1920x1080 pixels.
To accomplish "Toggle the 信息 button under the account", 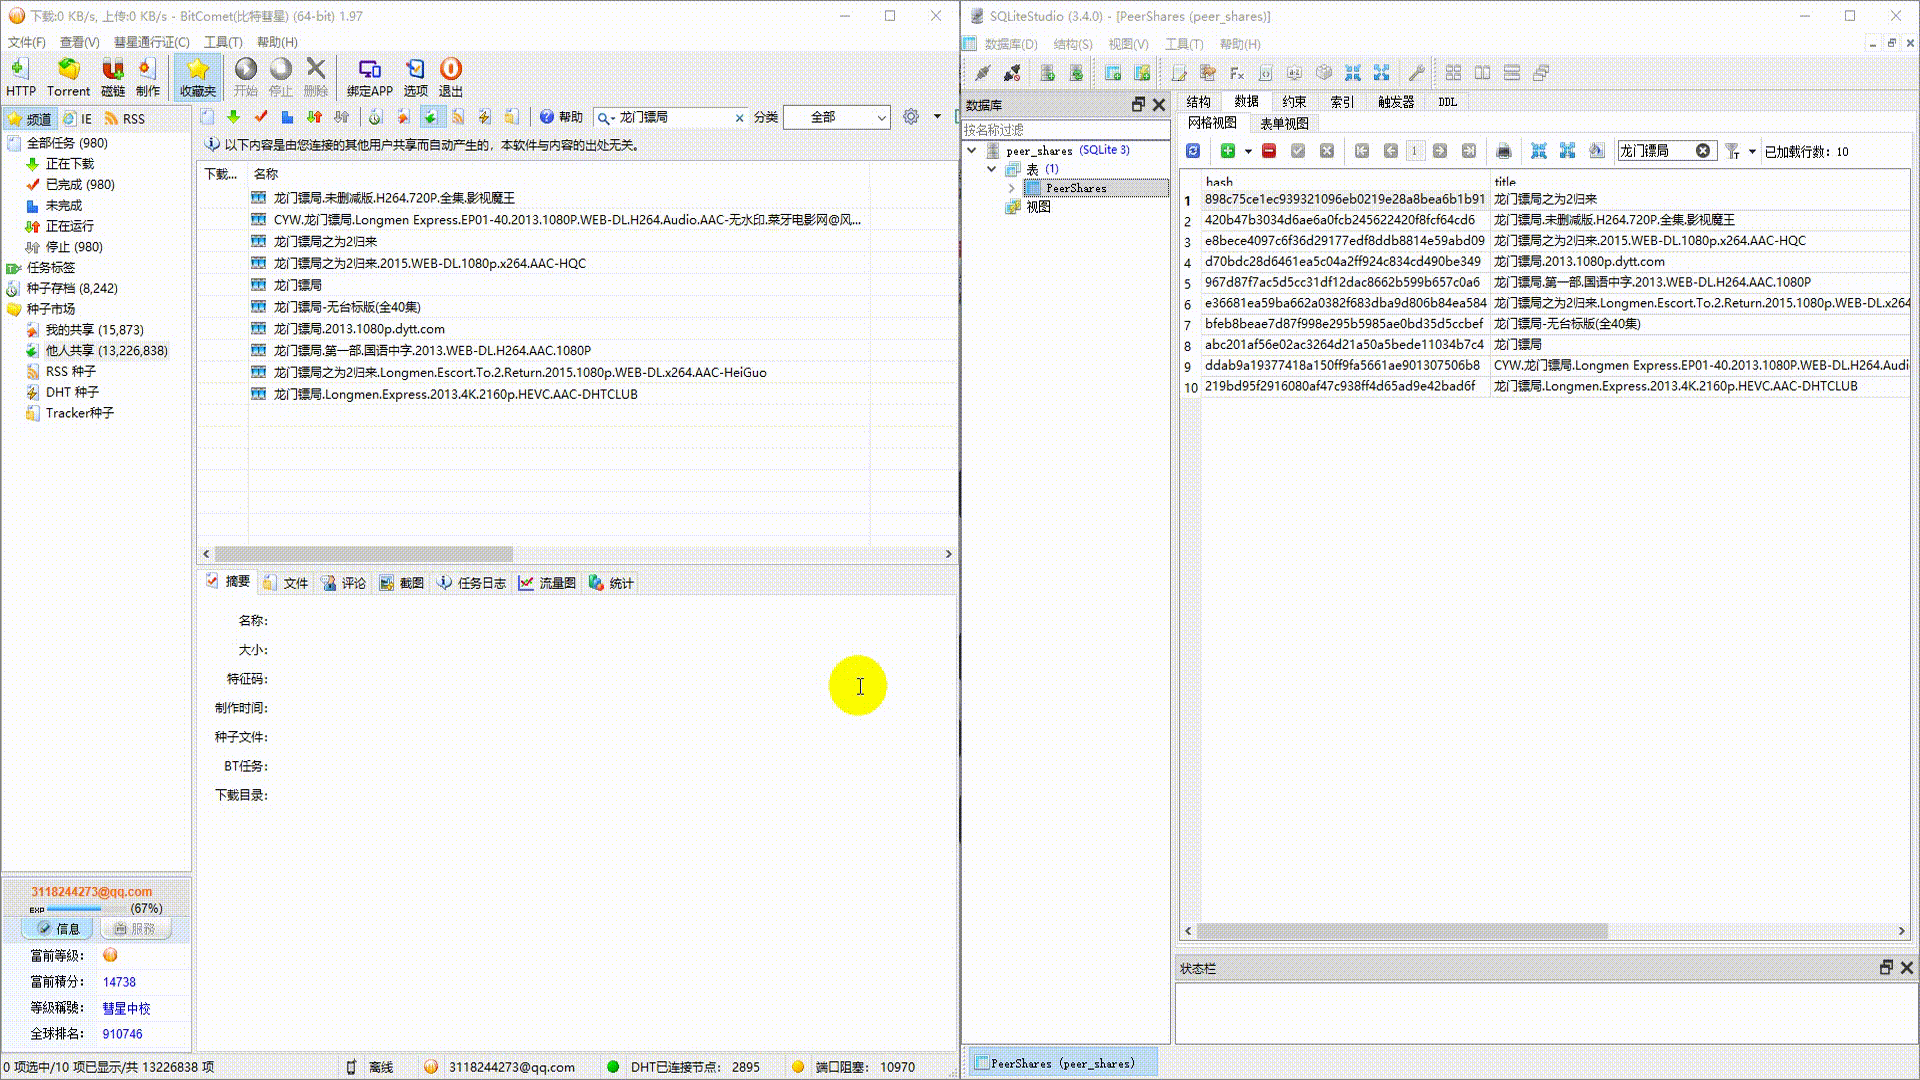I will 58,929.
